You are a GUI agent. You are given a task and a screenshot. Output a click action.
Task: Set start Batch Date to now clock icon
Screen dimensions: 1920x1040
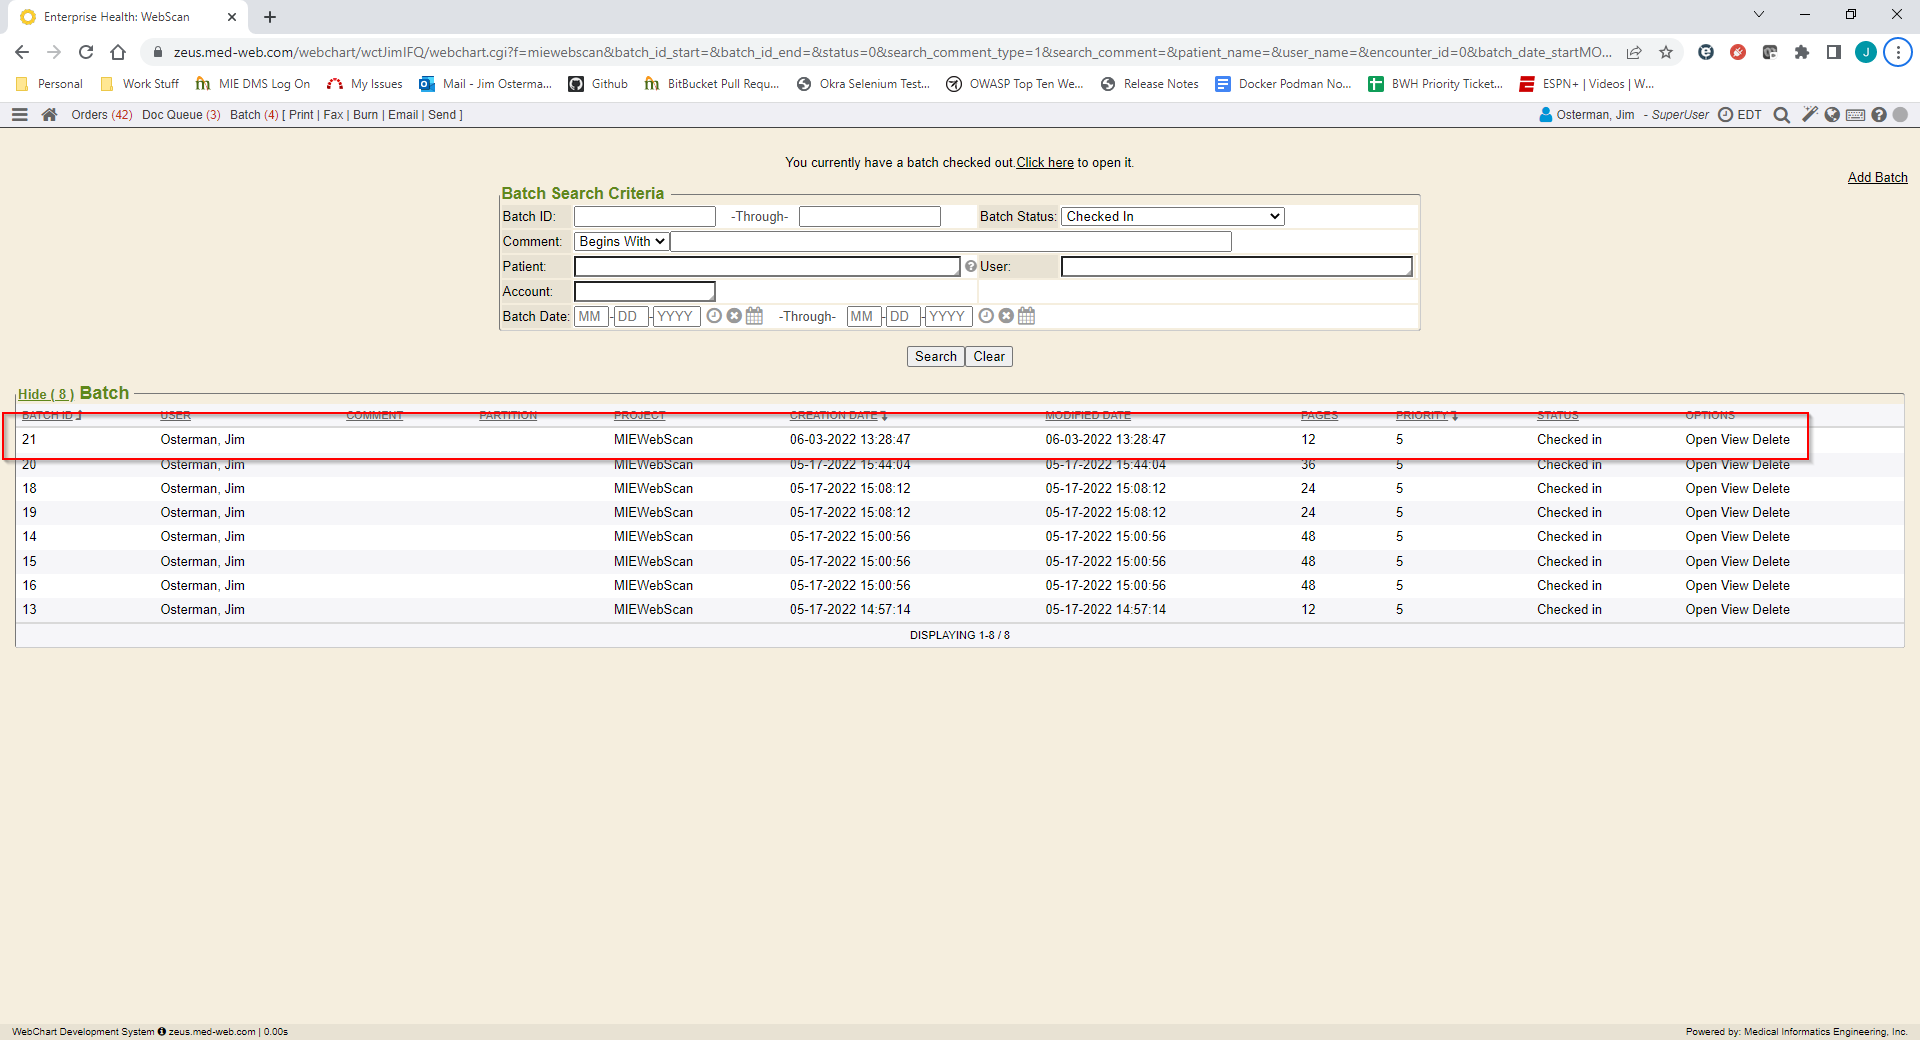(x=714, y=316)
